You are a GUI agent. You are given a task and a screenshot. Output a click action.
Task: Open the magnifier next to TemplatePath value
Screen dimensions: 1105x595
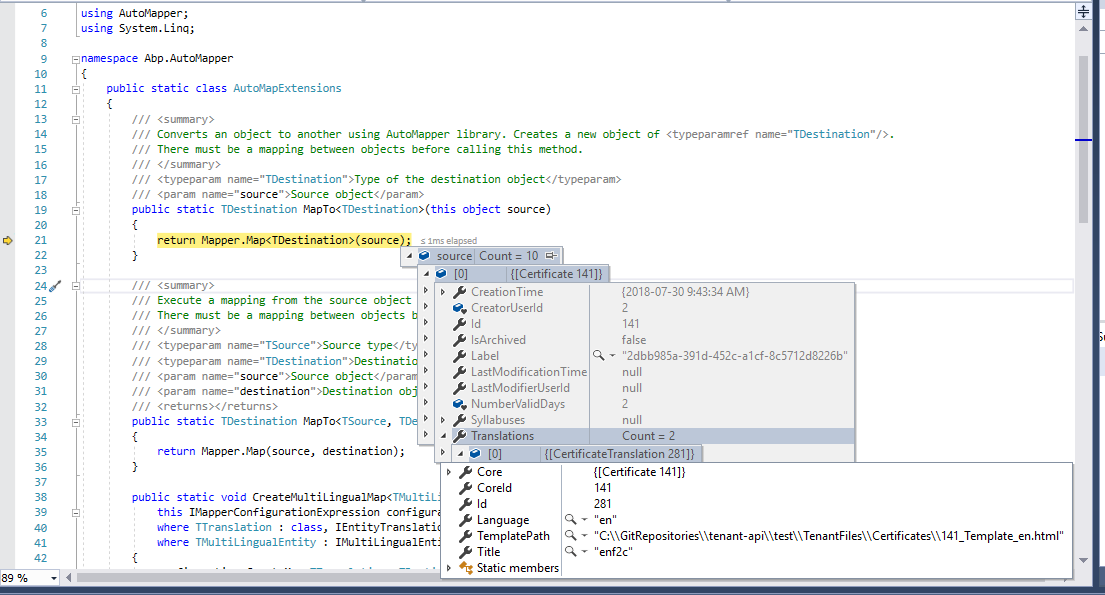[570, 535]
